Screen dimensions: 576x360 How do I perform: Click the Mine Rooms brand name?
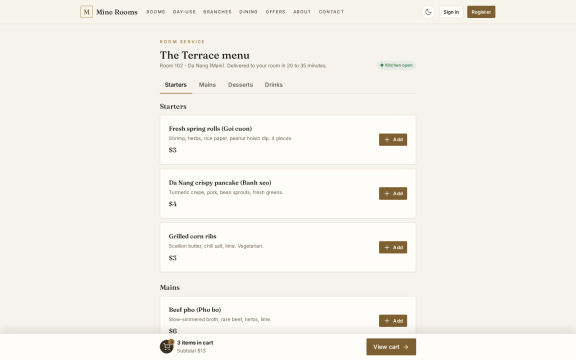(116, 12)
